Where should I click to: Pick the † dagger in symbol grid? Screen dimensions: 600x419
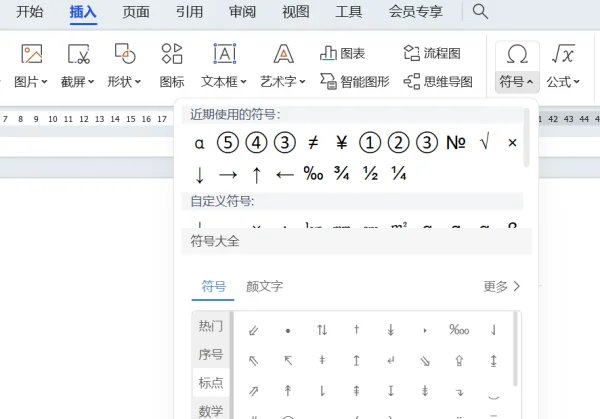356,329
